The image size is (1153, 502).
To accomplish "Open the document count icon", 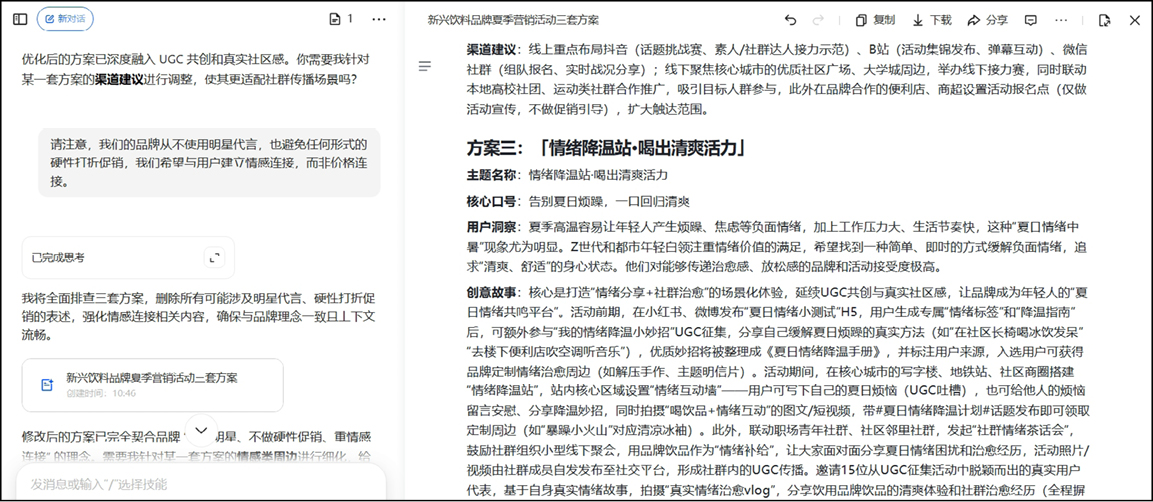I will point(340,19).
